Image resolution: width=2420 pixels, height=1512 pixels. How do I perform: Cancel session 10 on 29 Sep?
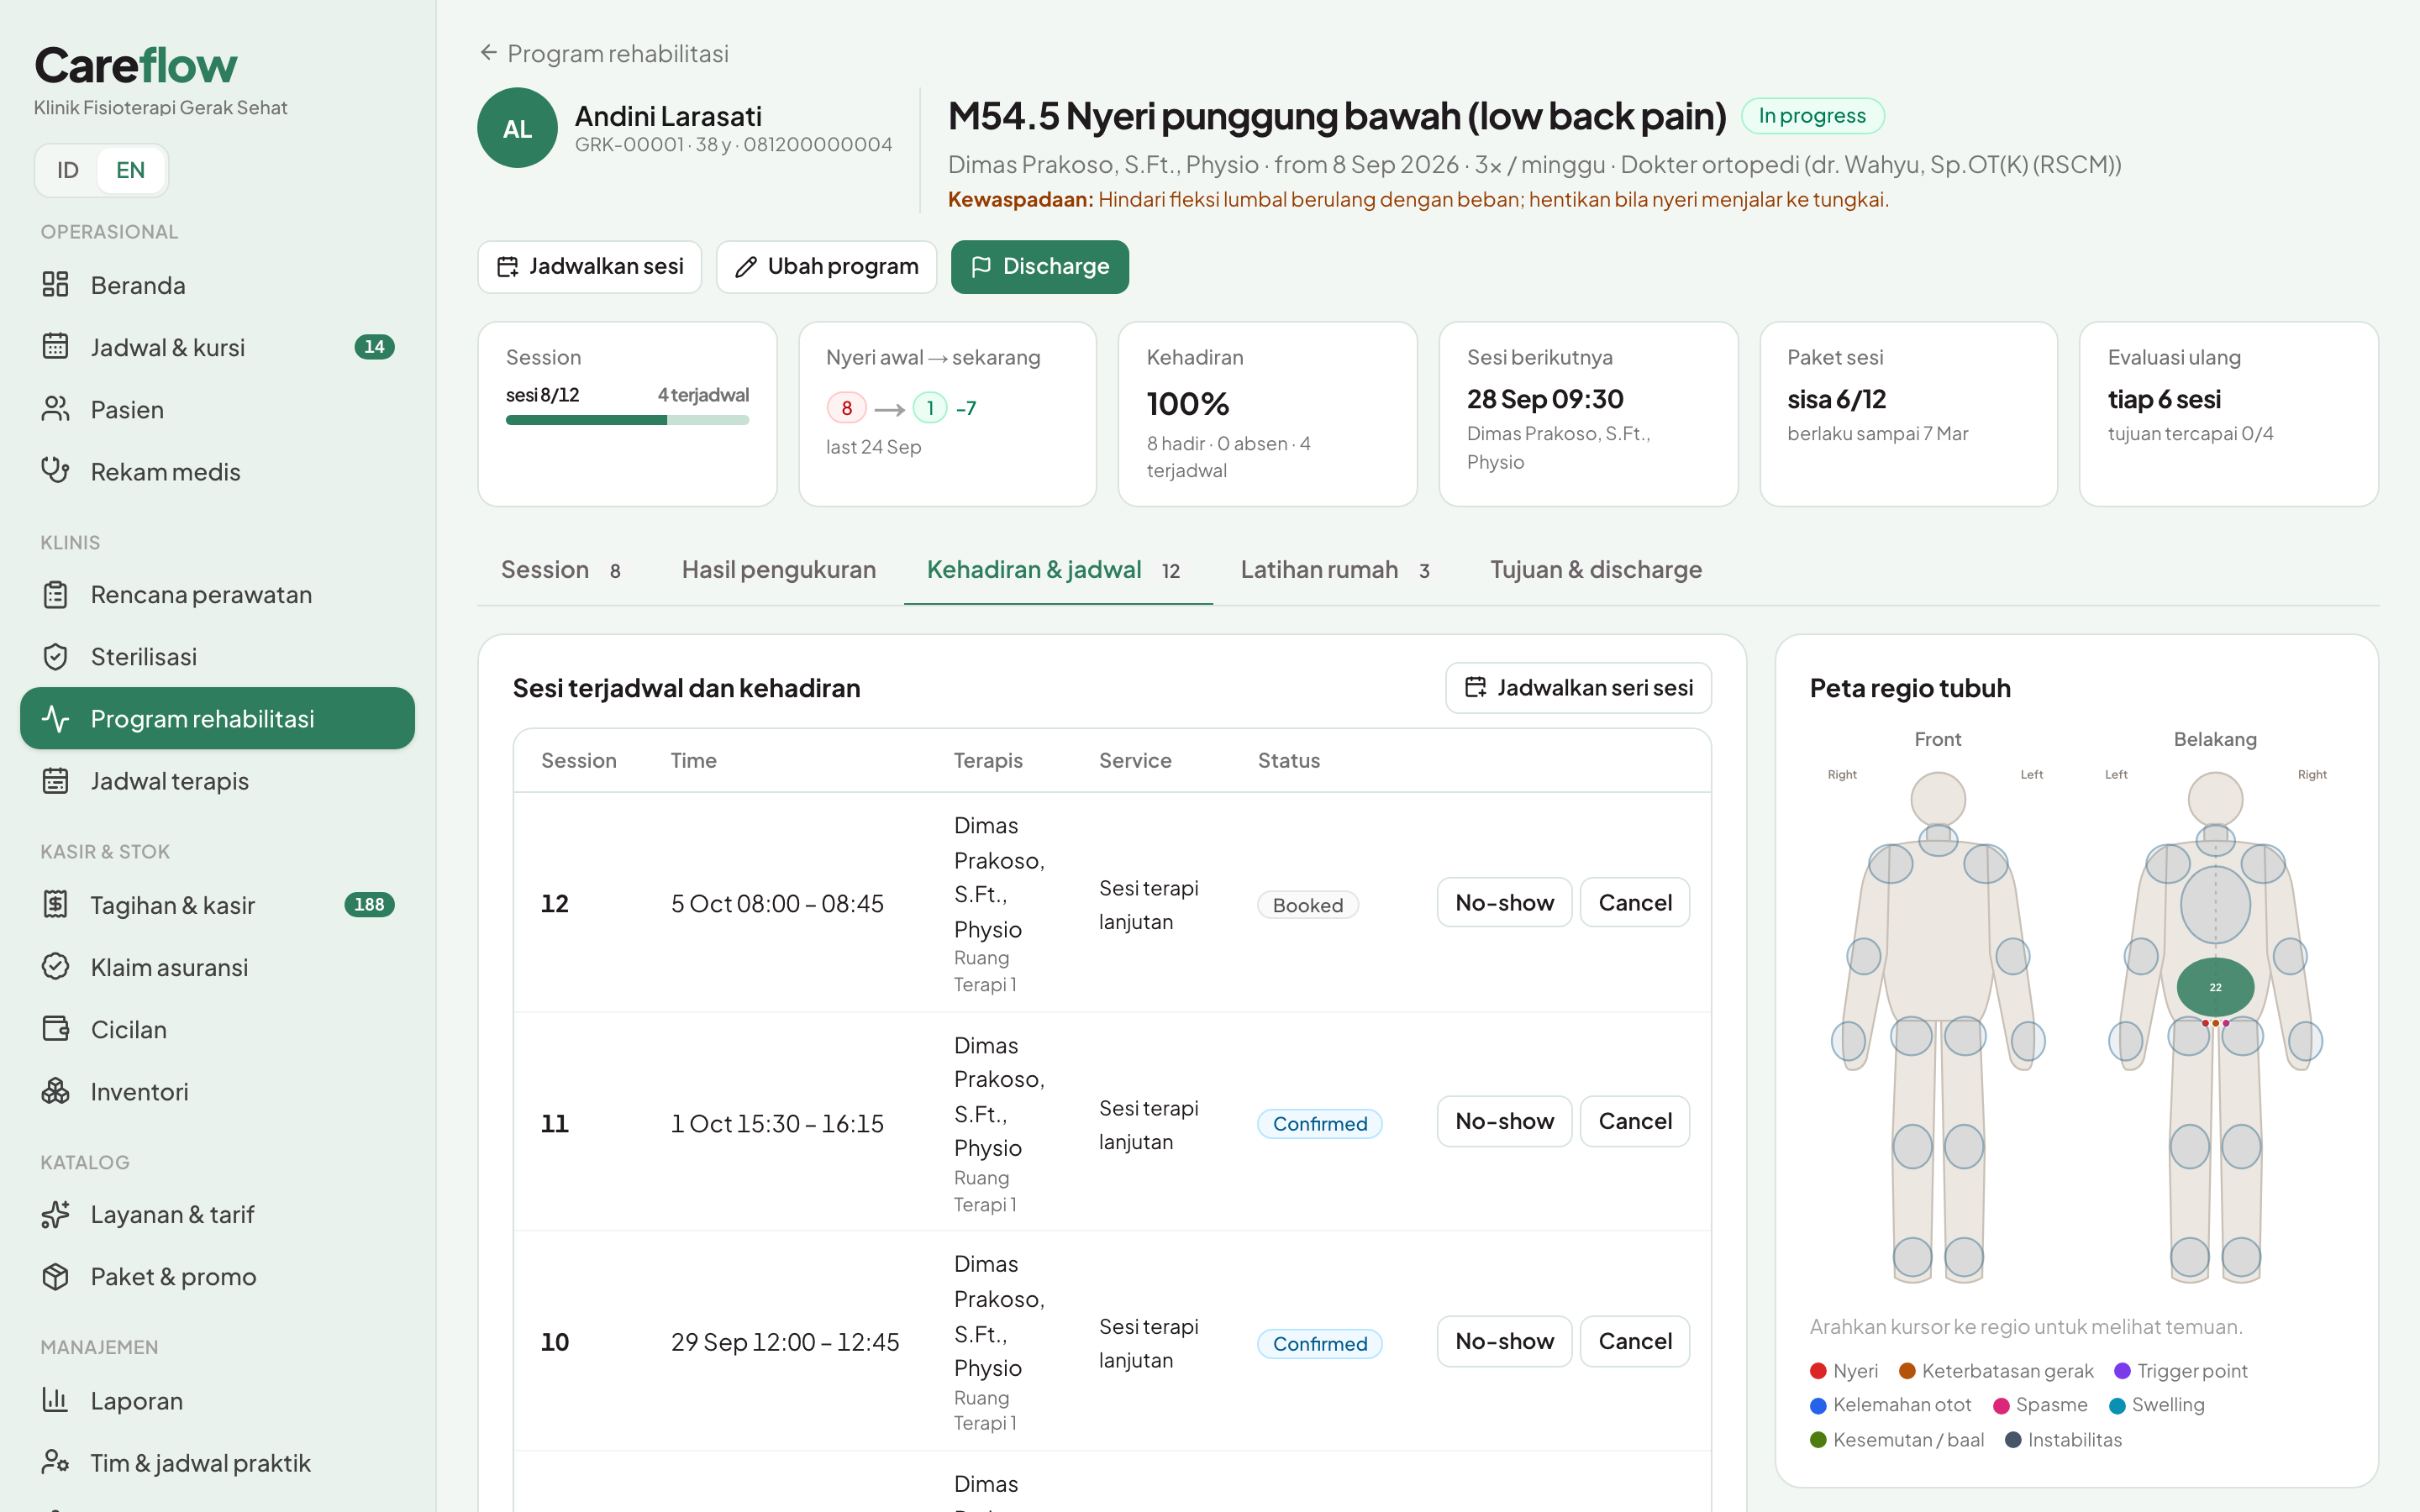(1635, 1342)
